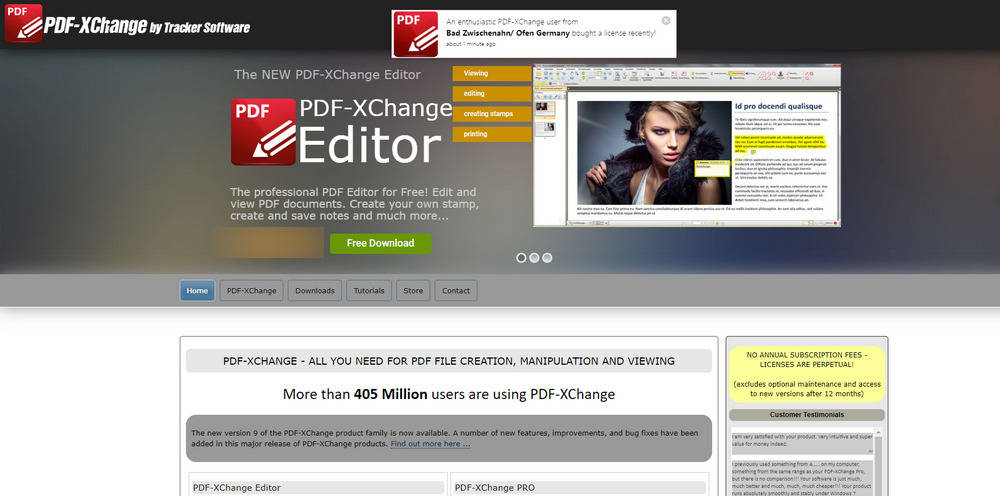This screenshot has height=496, width=1000.
Task: Click 'The NEW PDF-XChange Editor' banner text
Action: 327,75
